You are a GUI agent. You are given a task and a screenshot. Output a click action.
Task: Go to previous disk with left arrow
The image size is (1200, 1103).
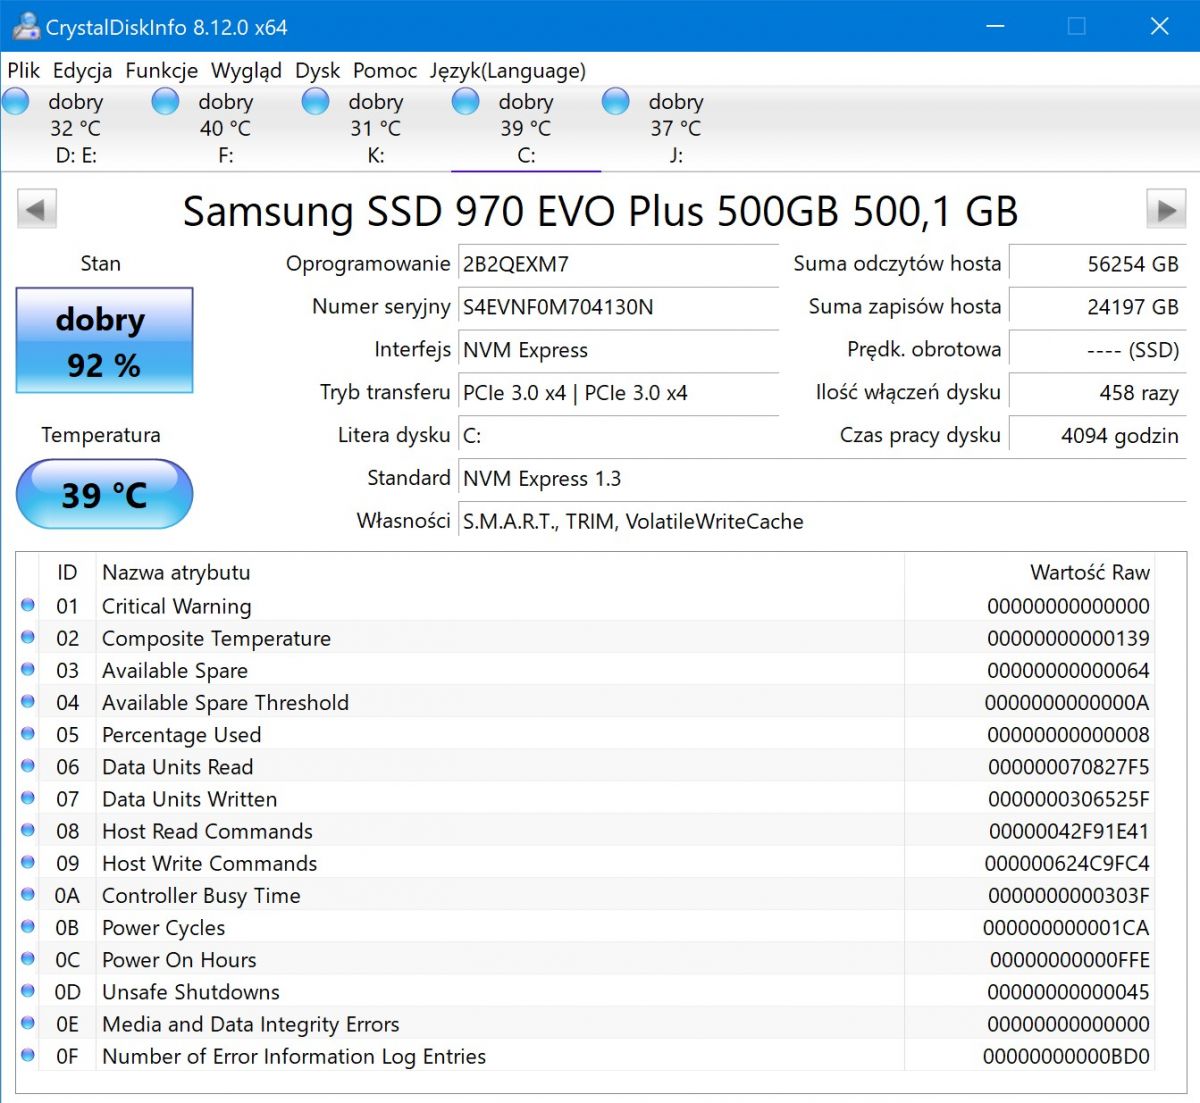point(36,210)
